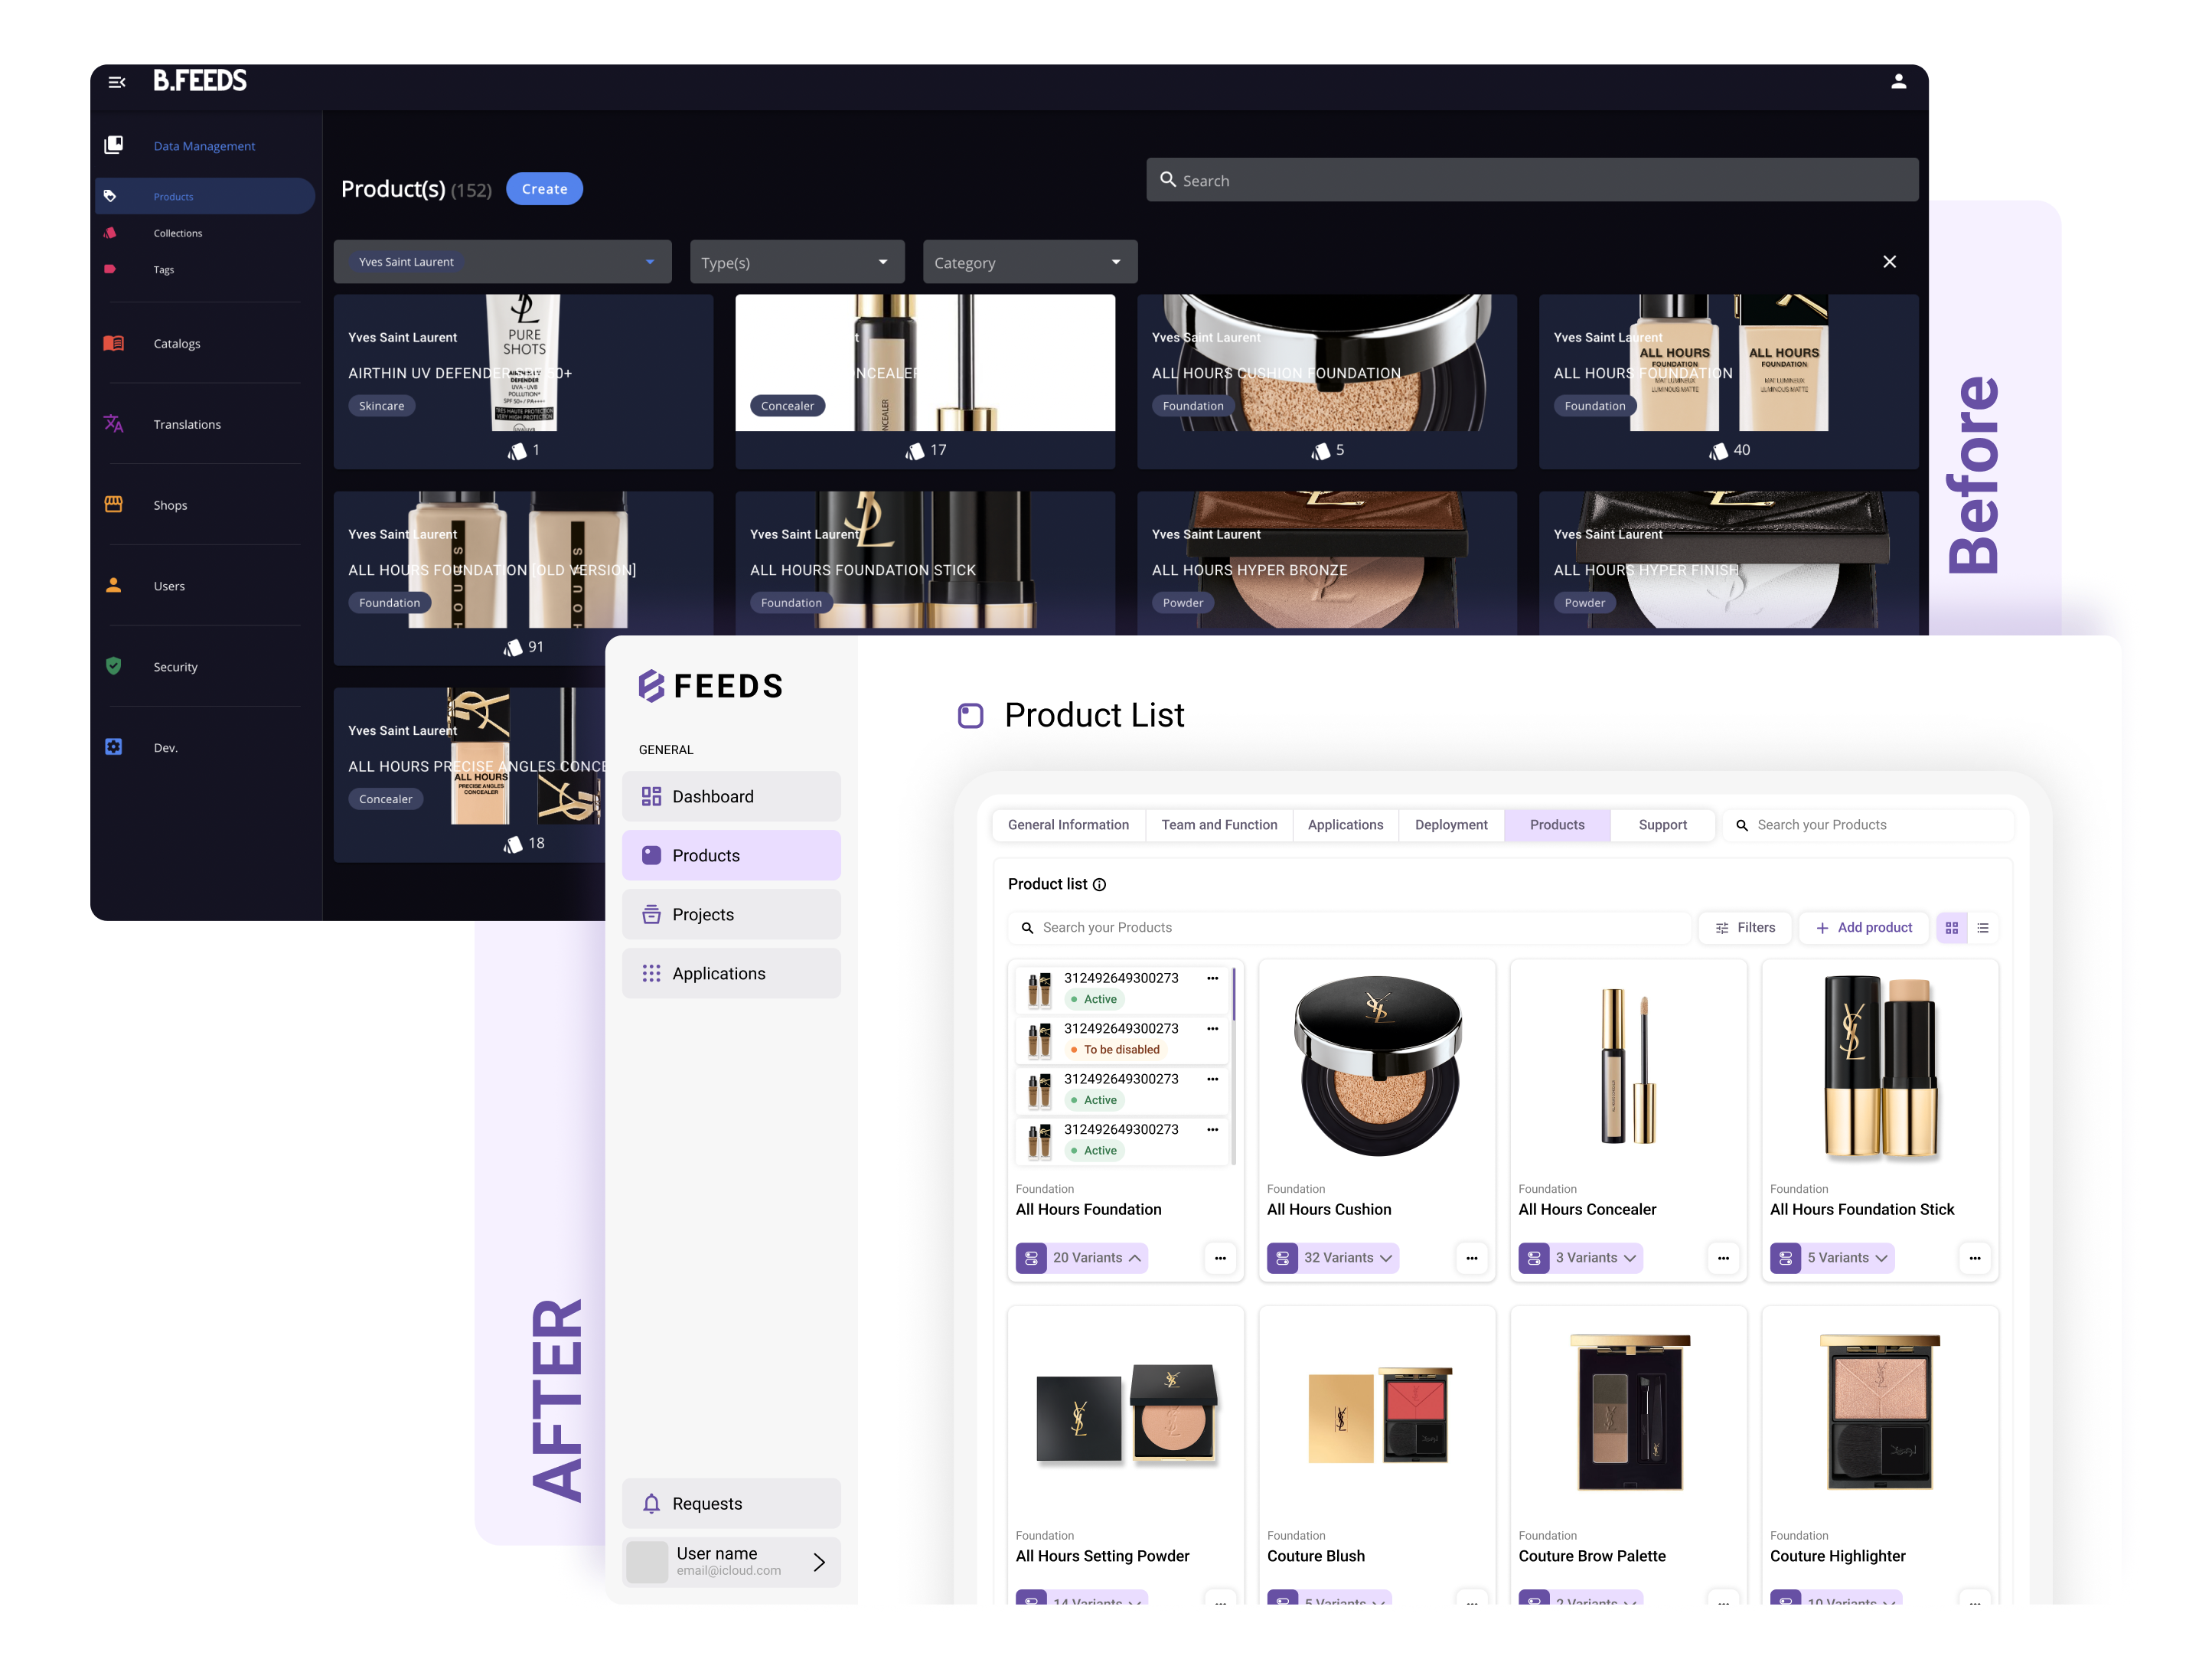This screenshot has height=1669, width=2212.
Task: Switch to General Information tab
Action: pyautogui.click(x=1068, y=826)
